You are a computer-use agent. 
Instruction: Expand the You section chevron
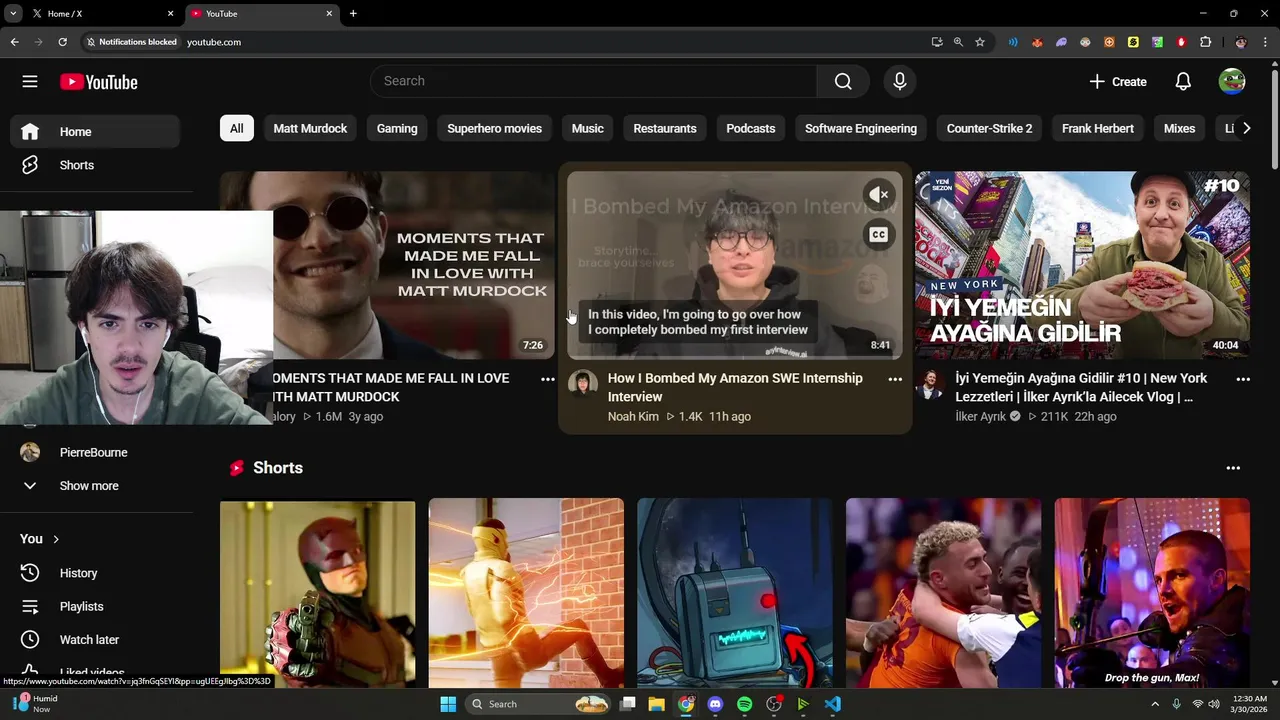coord(56,539)
